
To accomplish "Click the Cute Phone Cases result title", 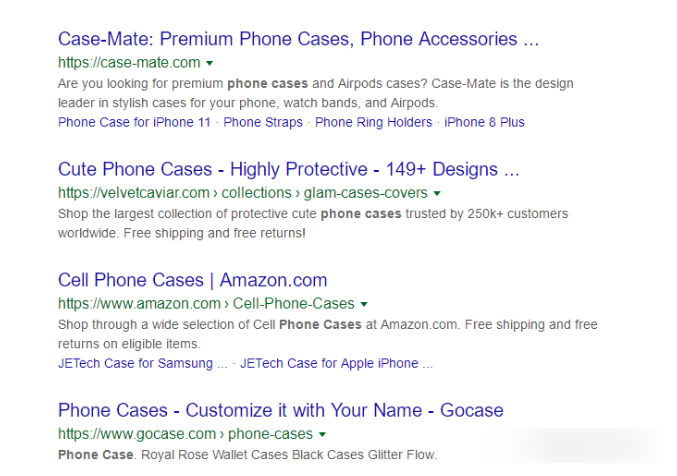I will click(288, 169).
